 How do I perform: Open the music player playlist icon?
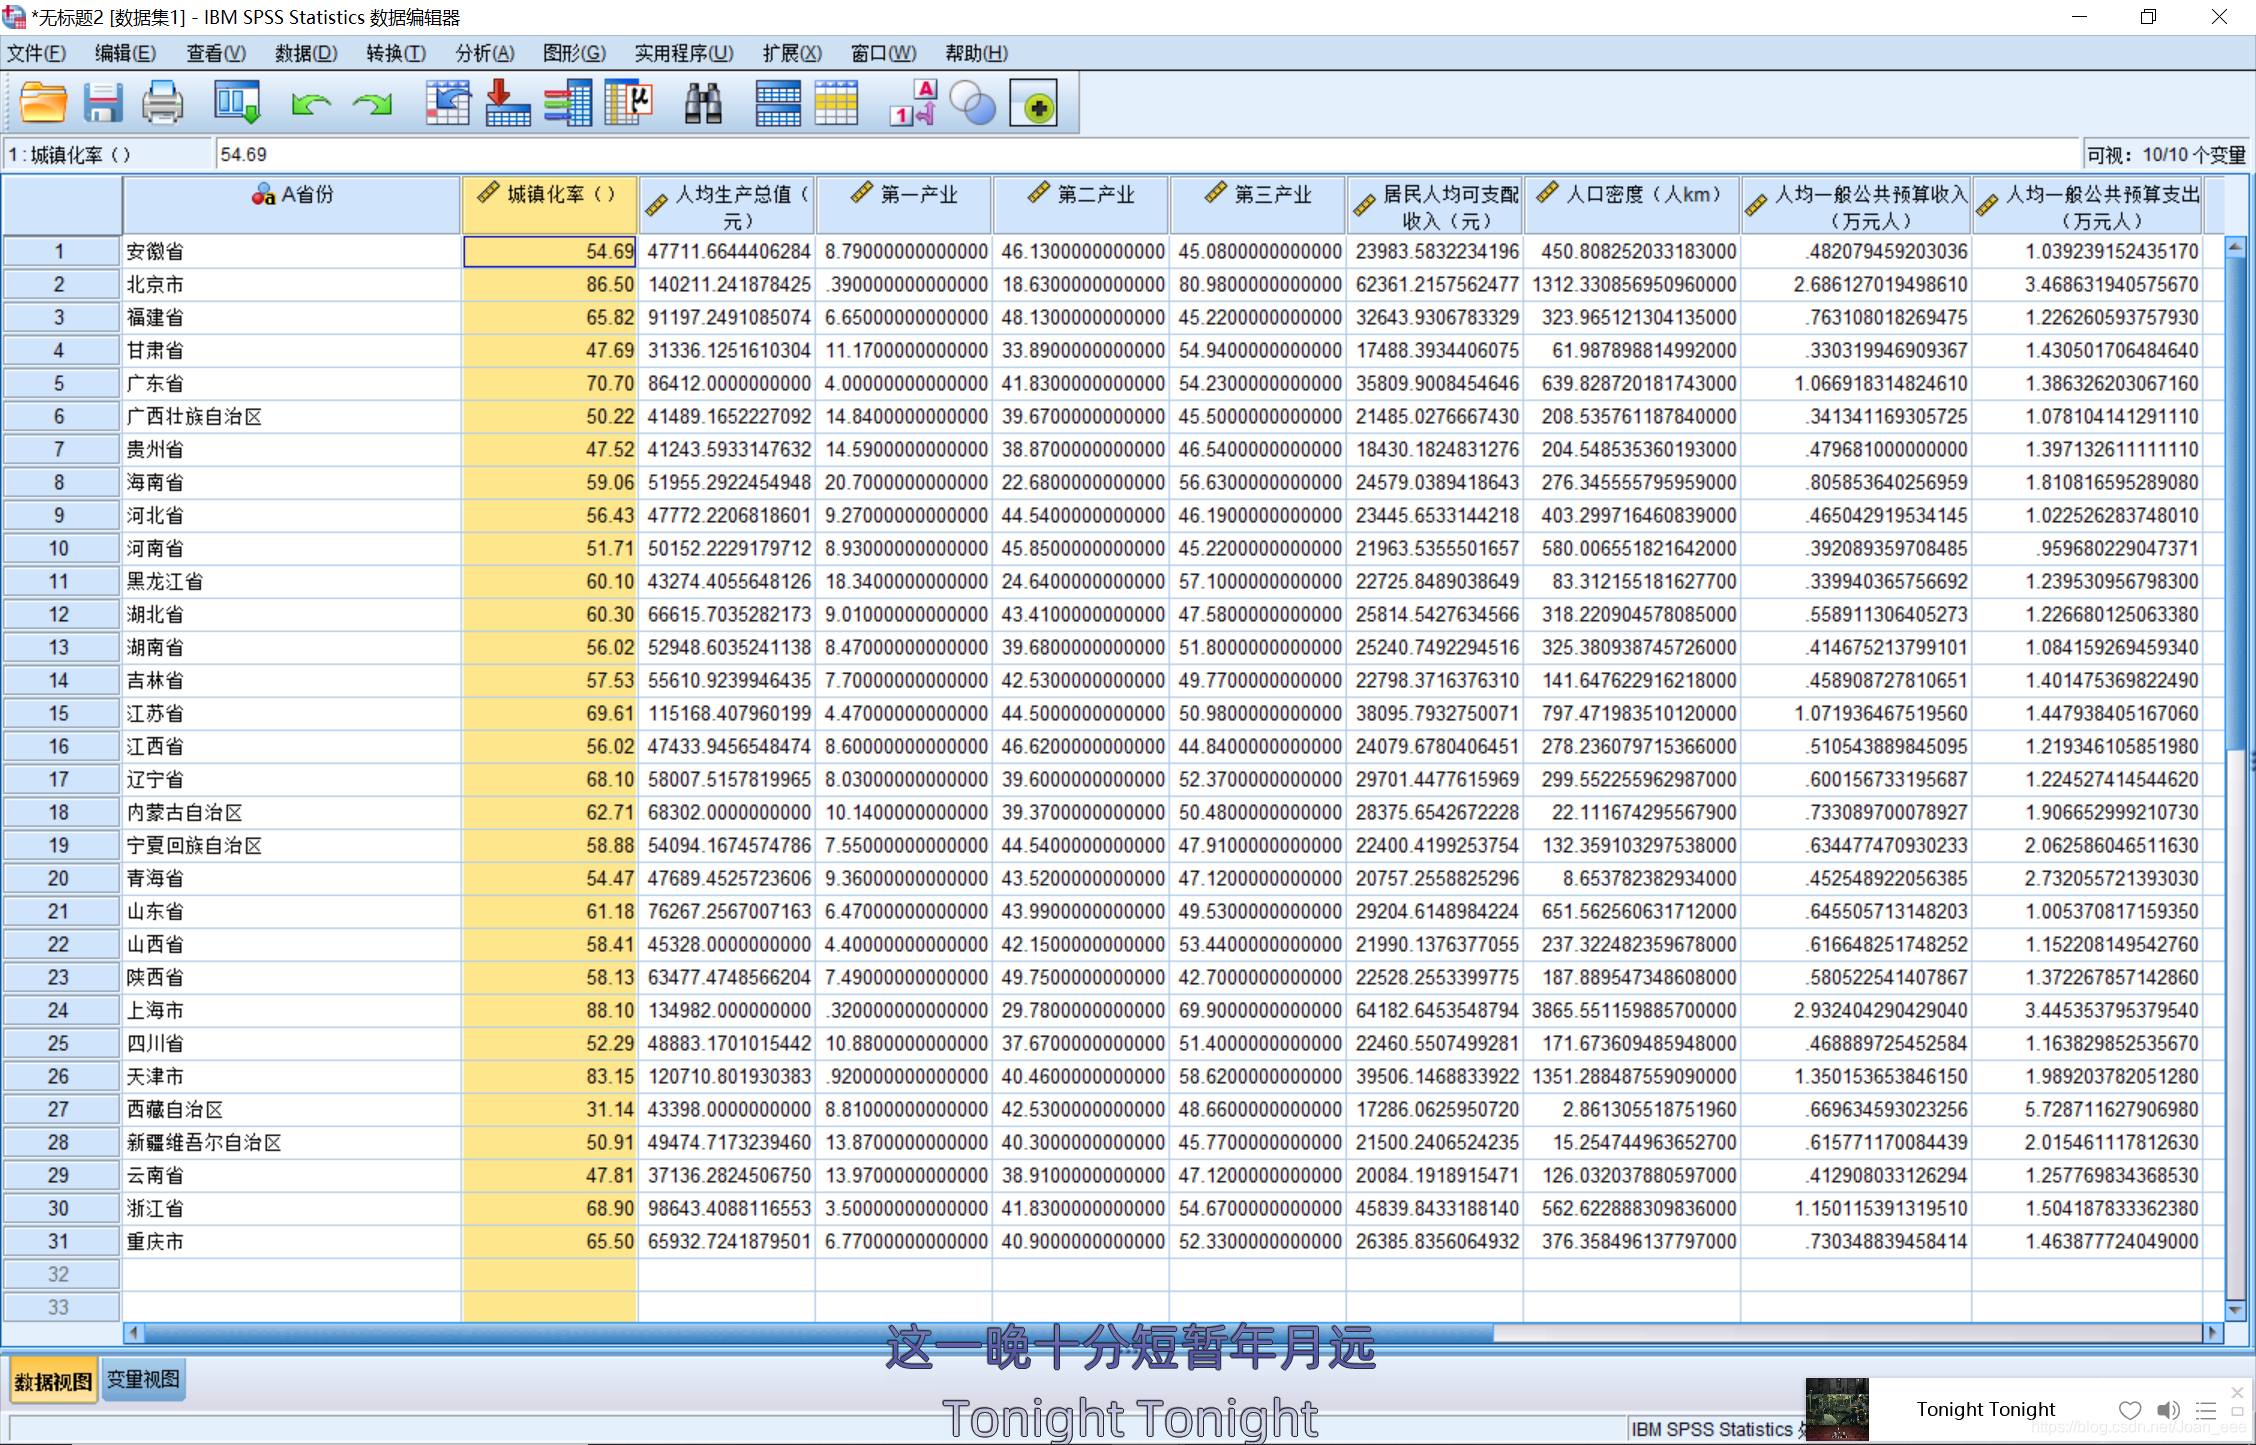tap(2206, 1410)
